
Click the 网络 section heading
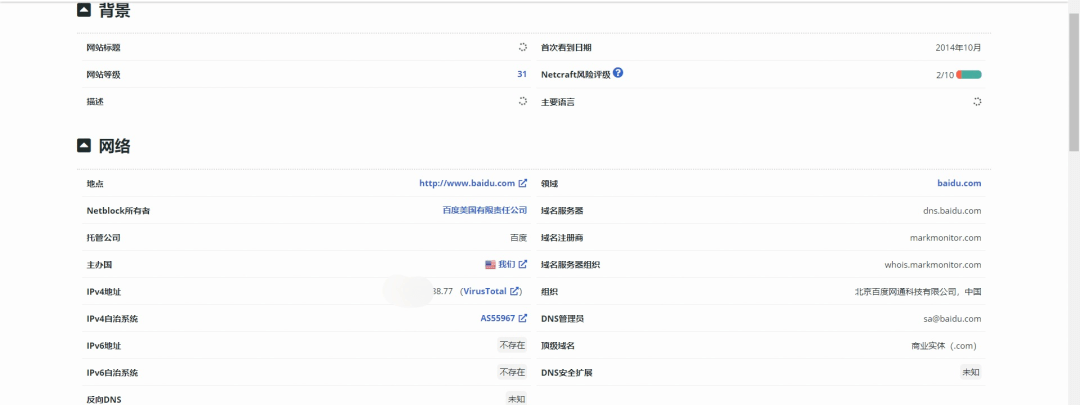114,145
